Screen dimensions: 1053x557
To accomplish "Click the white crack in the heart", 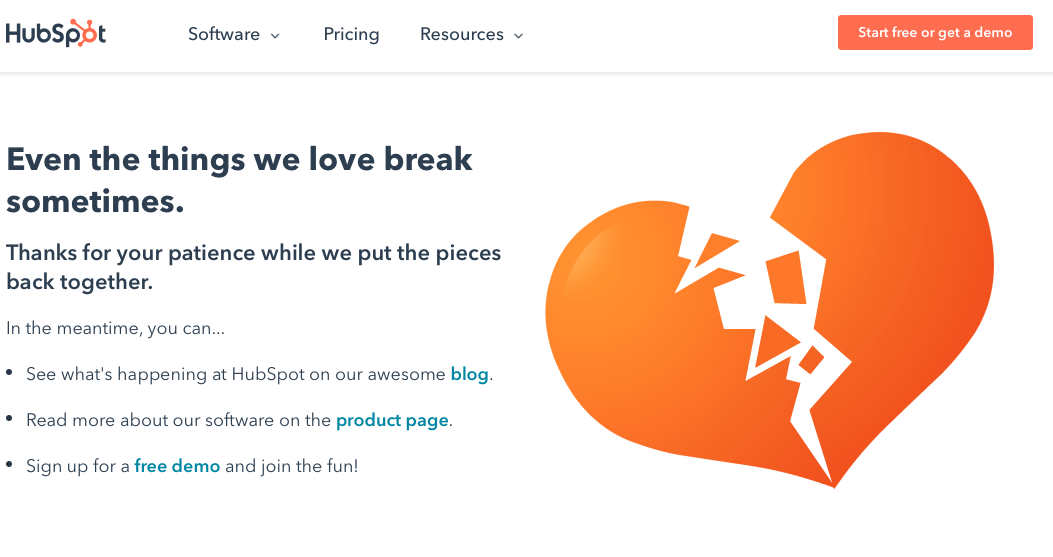I will [760, 300].
